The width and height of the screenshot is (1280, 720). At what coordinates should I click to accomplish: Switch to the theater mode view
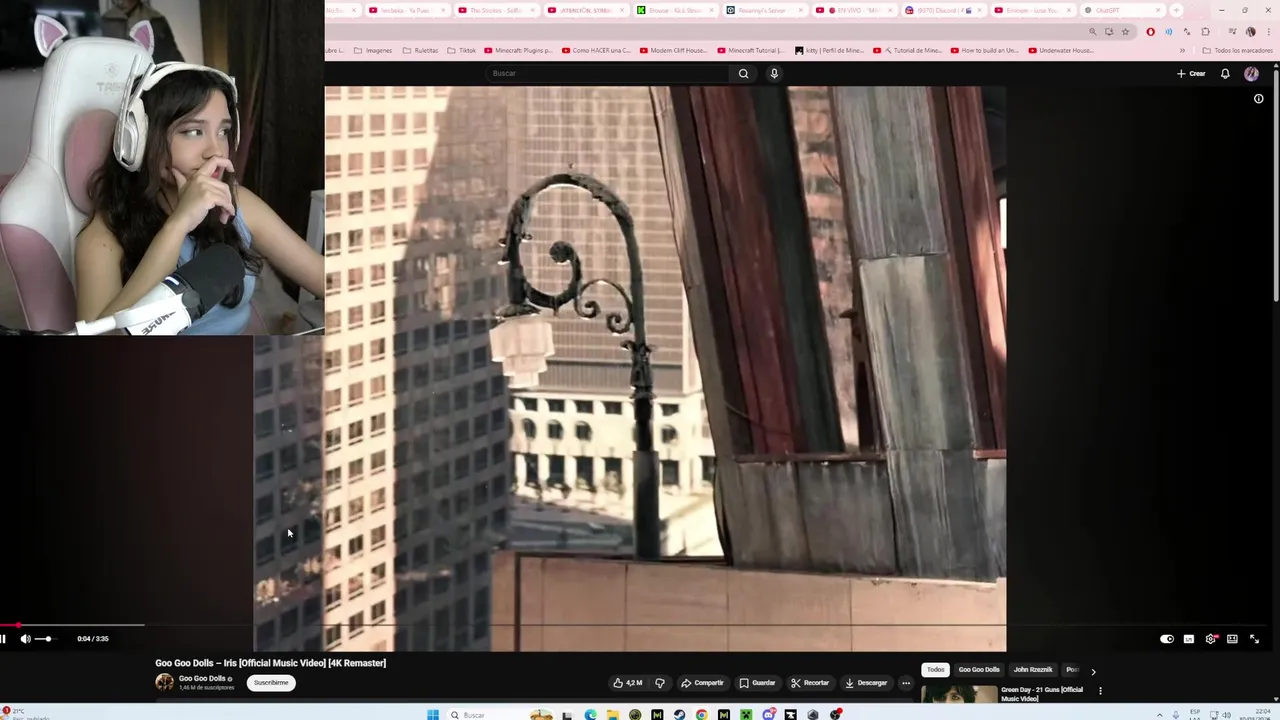coord(1232,639)
